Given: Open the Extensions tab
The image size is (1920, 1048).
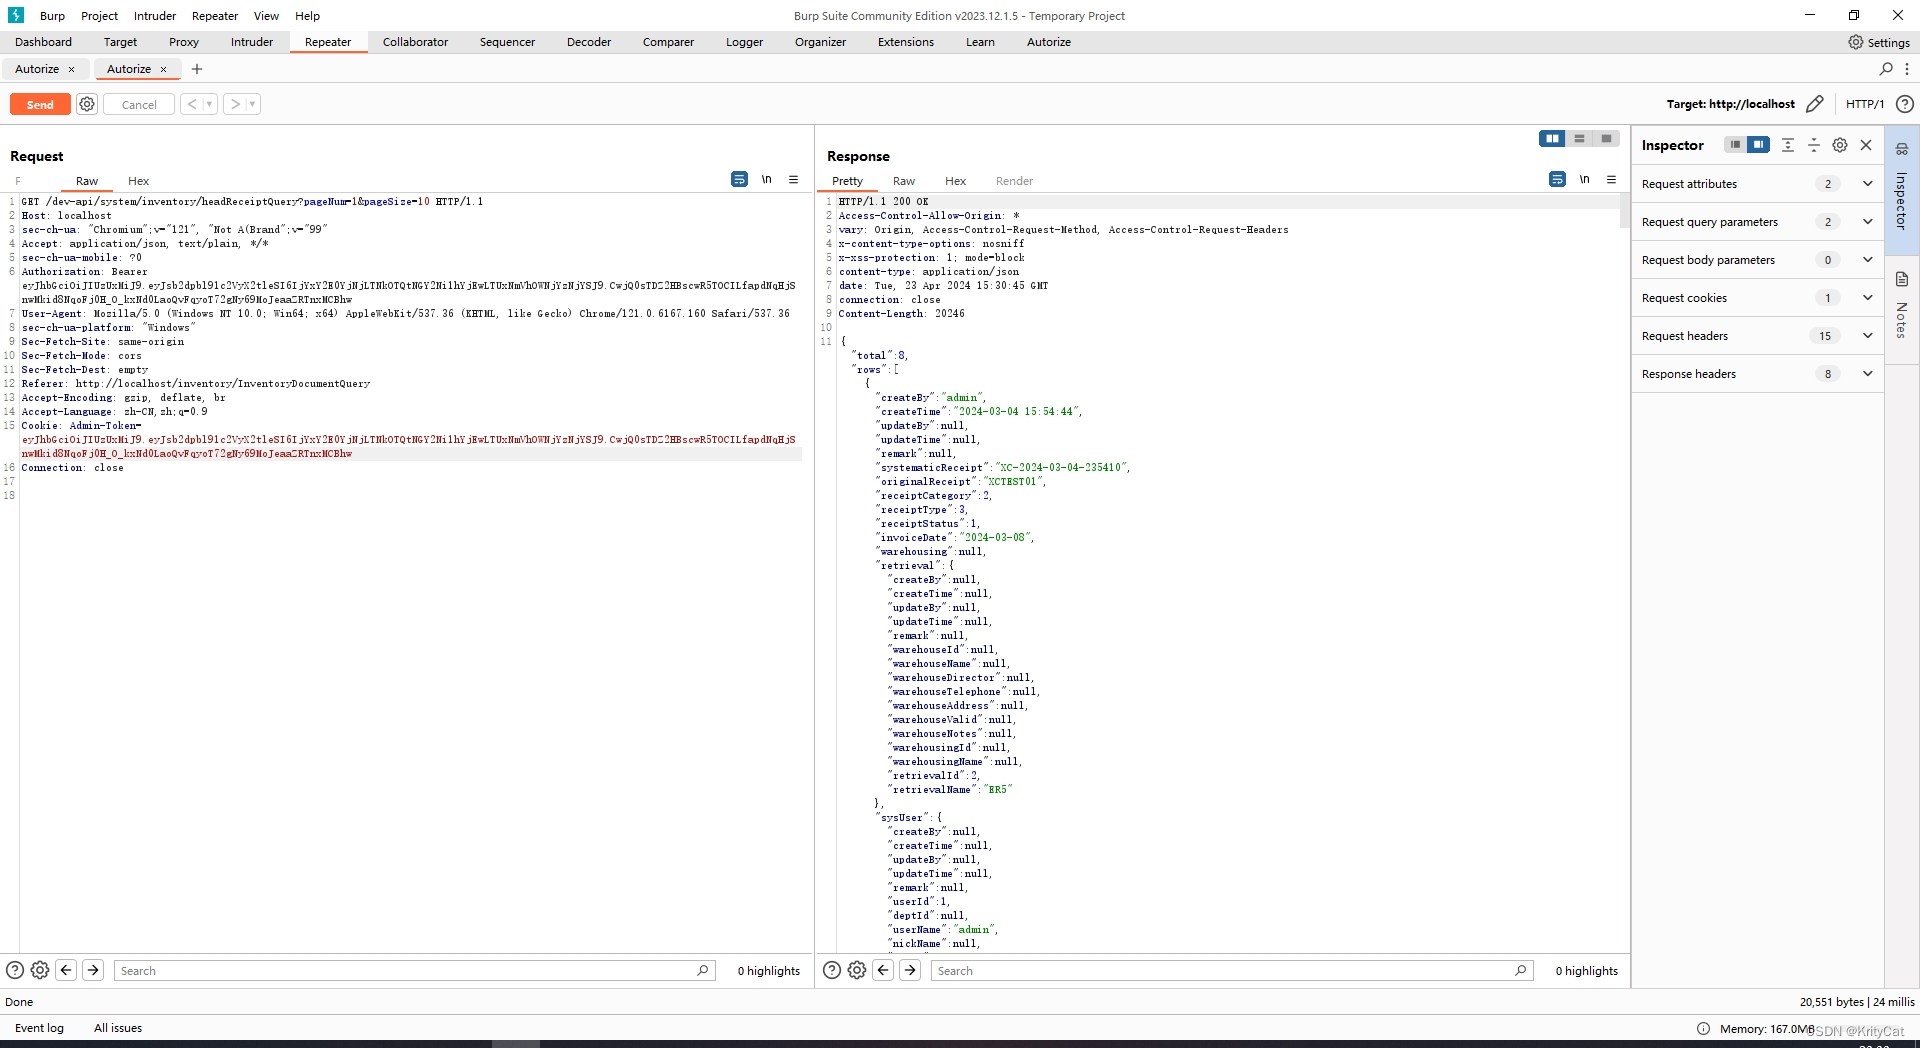Looking at the screenshot, I should click(x=906, y=42).
